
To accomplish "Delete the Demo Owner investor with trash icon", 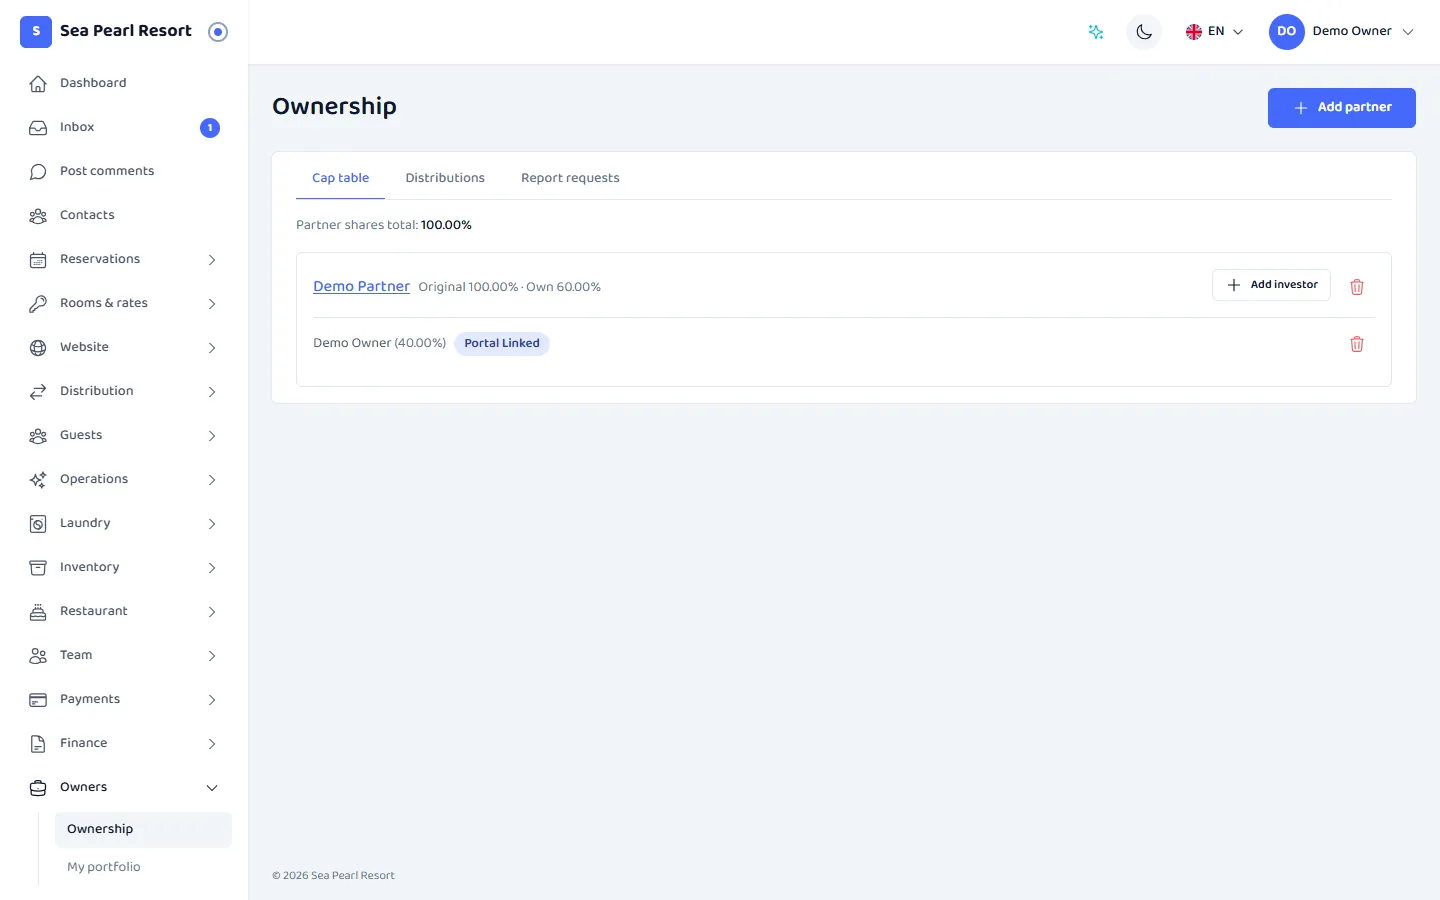I will pyautogui.click(x=1357, y=344).
